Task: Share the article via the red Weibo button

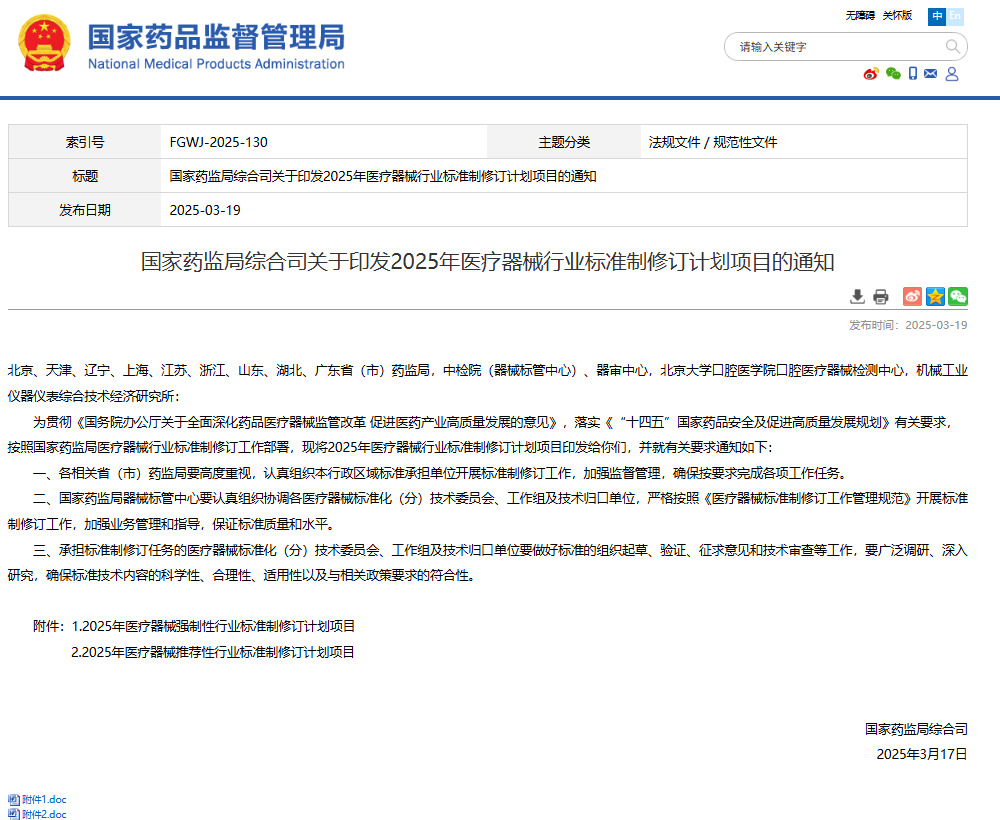Action: (x=912, y=296)
